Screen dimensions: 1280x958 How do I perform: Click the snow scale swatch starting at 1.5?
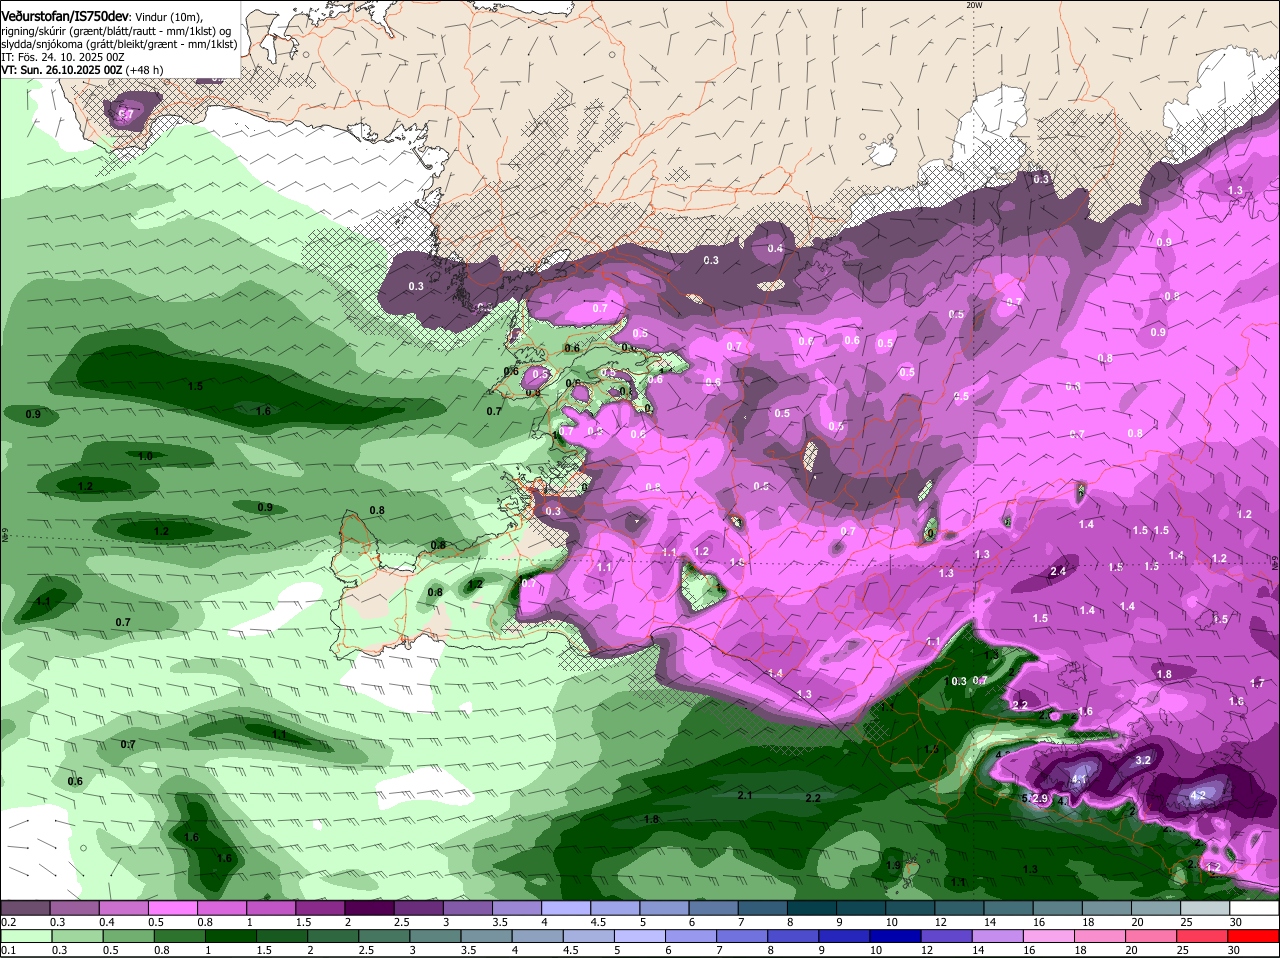tap(320, 907)
